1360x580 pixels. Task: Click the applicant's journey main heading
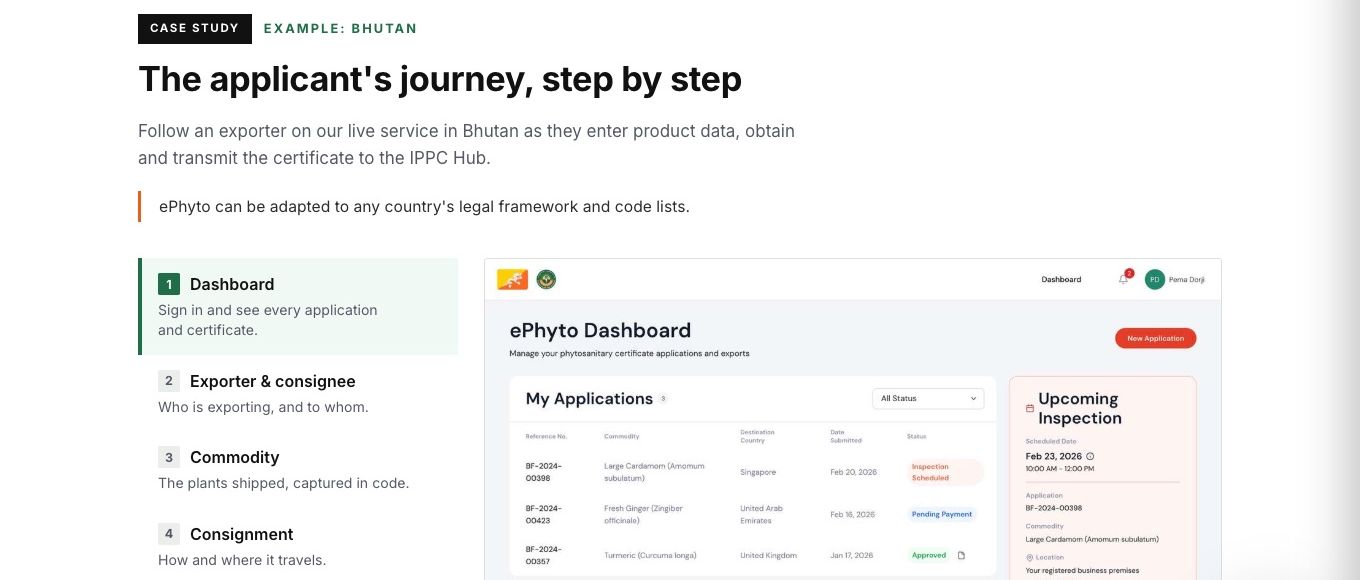440,78
